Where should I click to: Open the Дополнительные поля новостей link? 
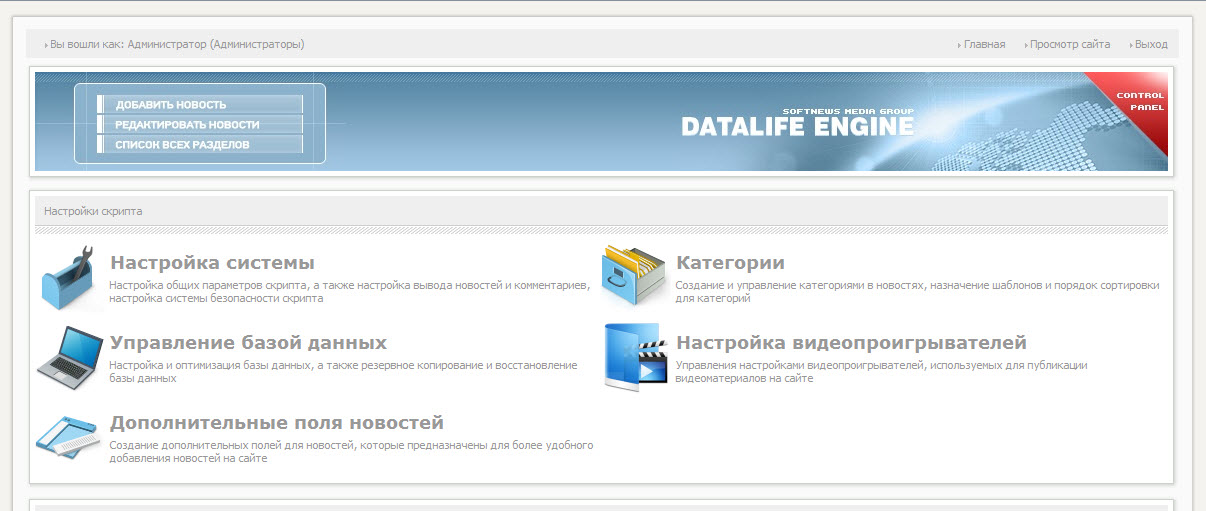(277, 423)
